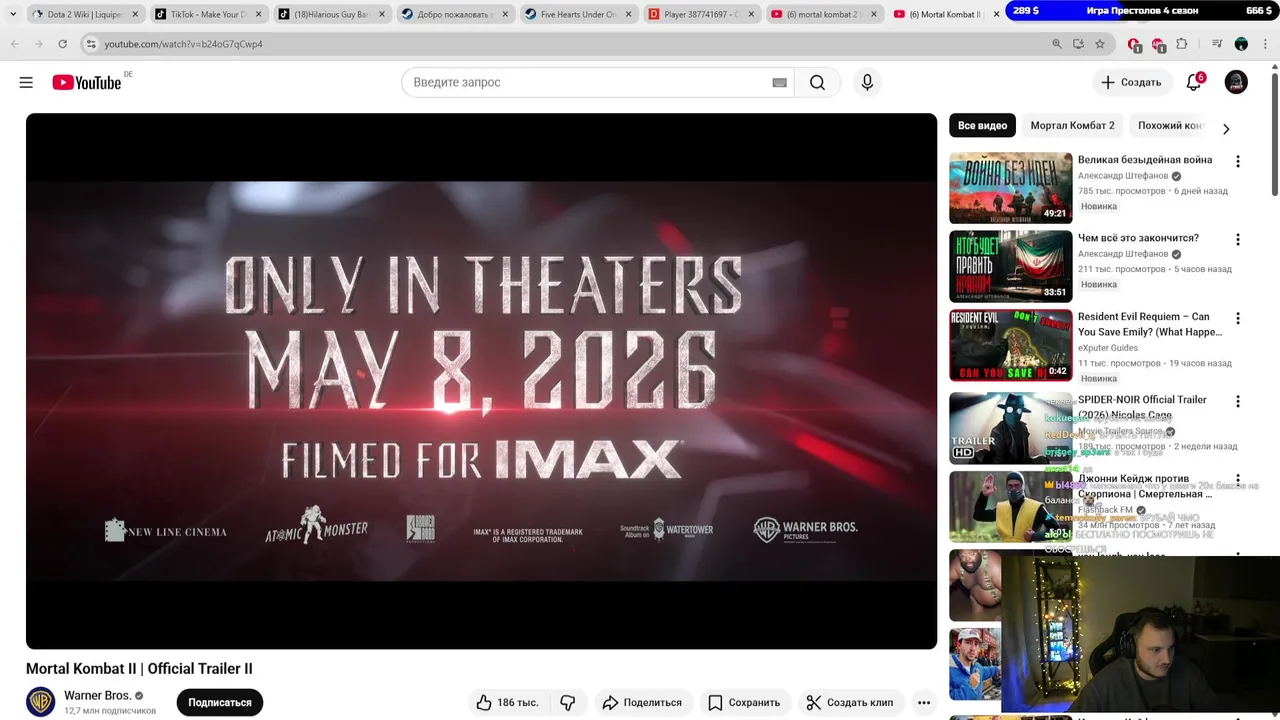Go back in browser history

pyautogui.click(x=14, y=44)
